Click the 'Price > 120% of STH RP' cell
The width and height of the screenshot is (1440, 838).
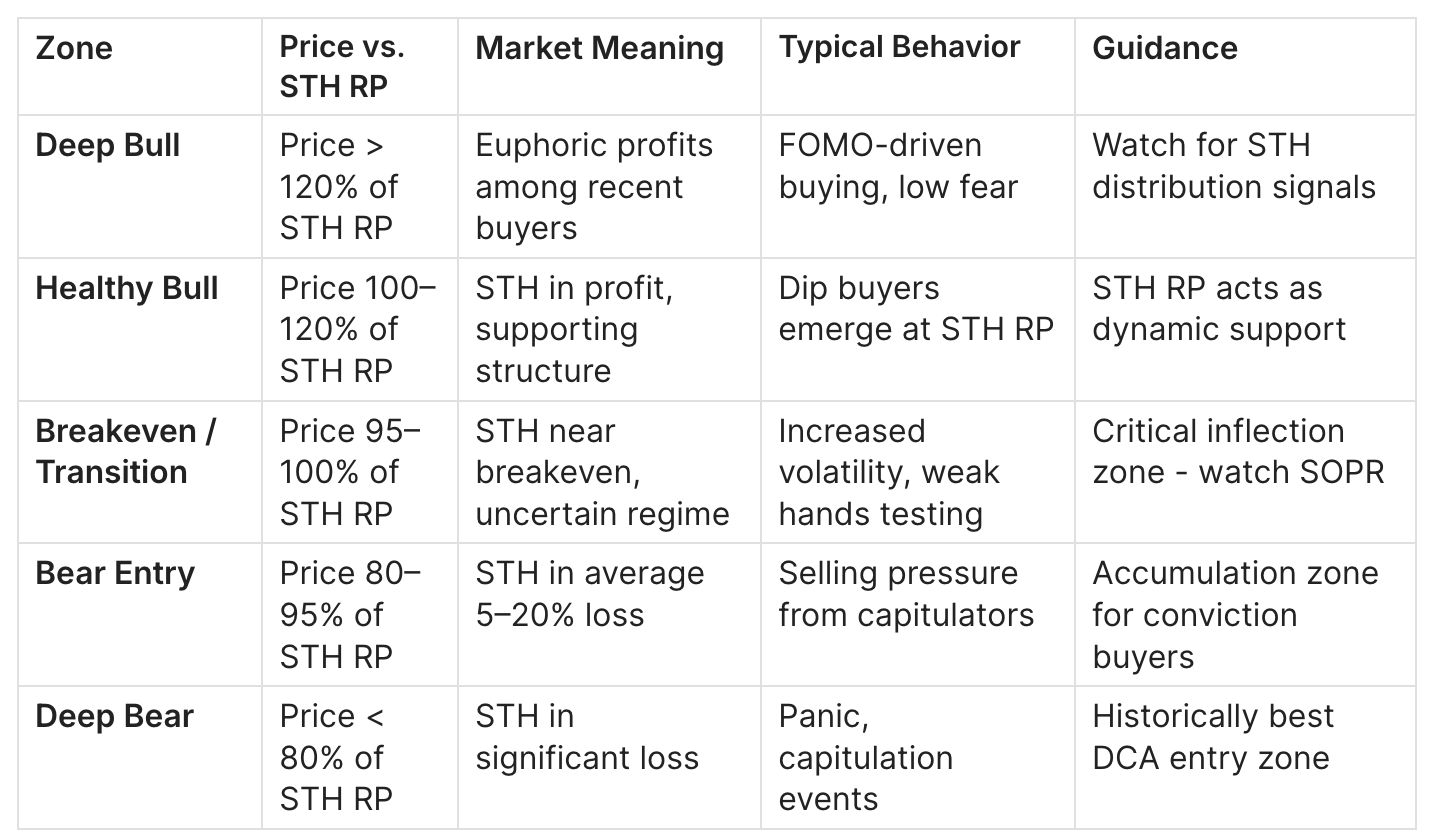339,187
